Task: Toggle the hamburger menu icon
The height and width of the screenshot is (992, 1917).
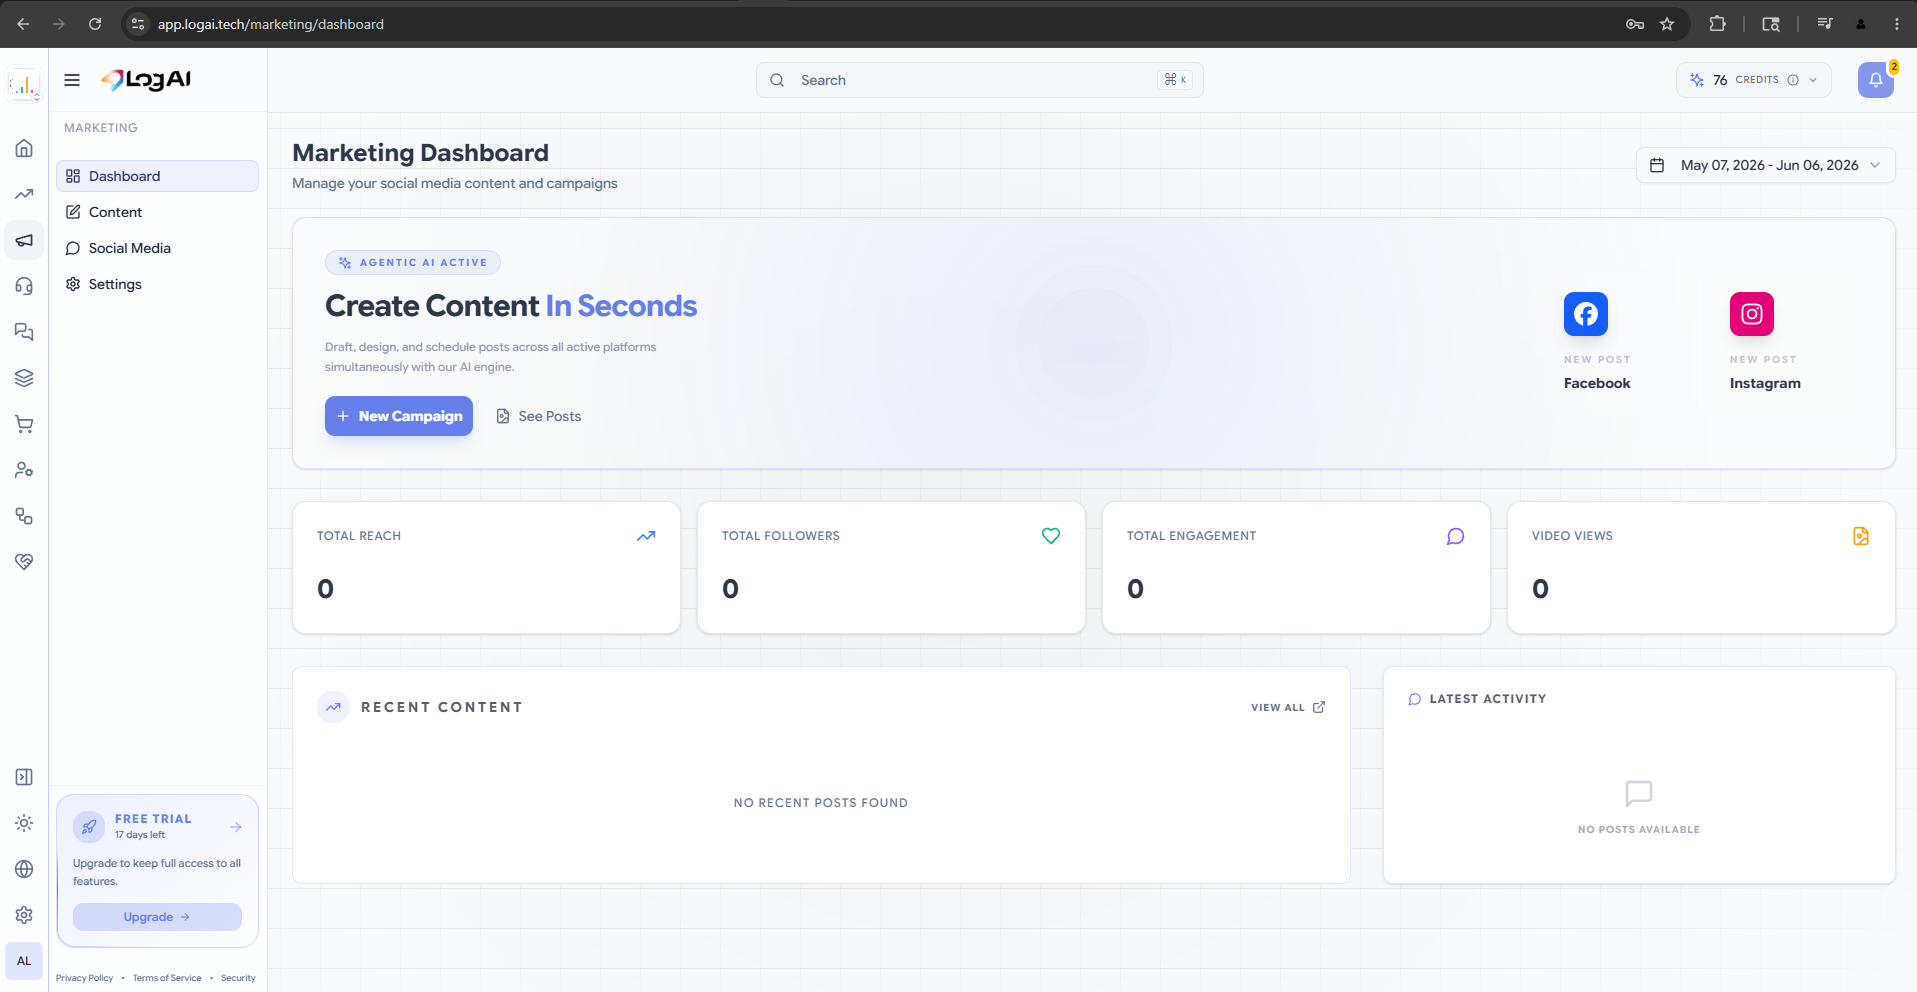Action: point(72,80)
